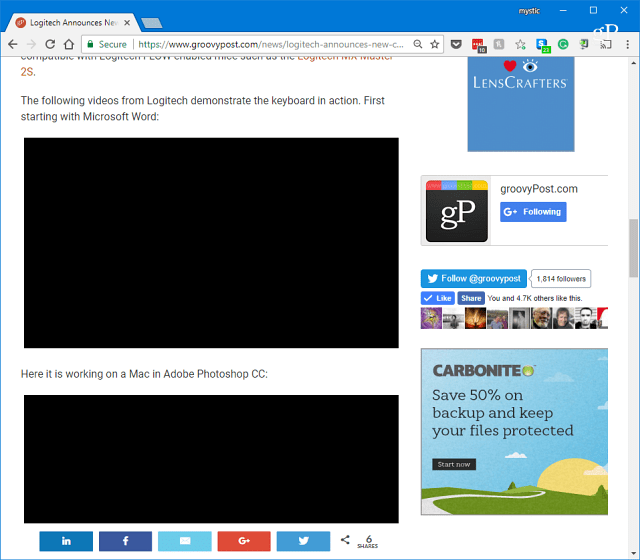Image resolution: width=640 pixels, height=560 pixels.
Task: Open the browser home page
Action: [69, 44]
